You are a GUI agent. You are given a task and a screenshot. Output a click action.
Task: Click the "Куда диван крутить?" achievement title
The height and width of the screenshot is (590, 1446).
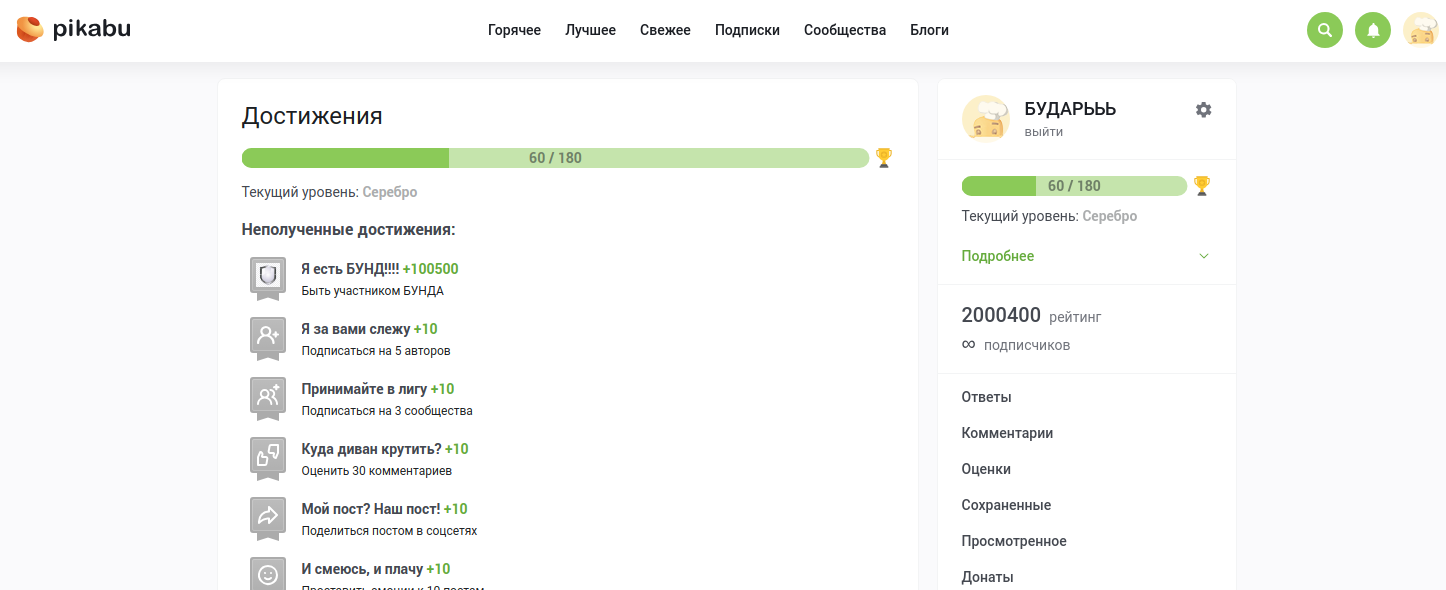click(x=371, y=449)
